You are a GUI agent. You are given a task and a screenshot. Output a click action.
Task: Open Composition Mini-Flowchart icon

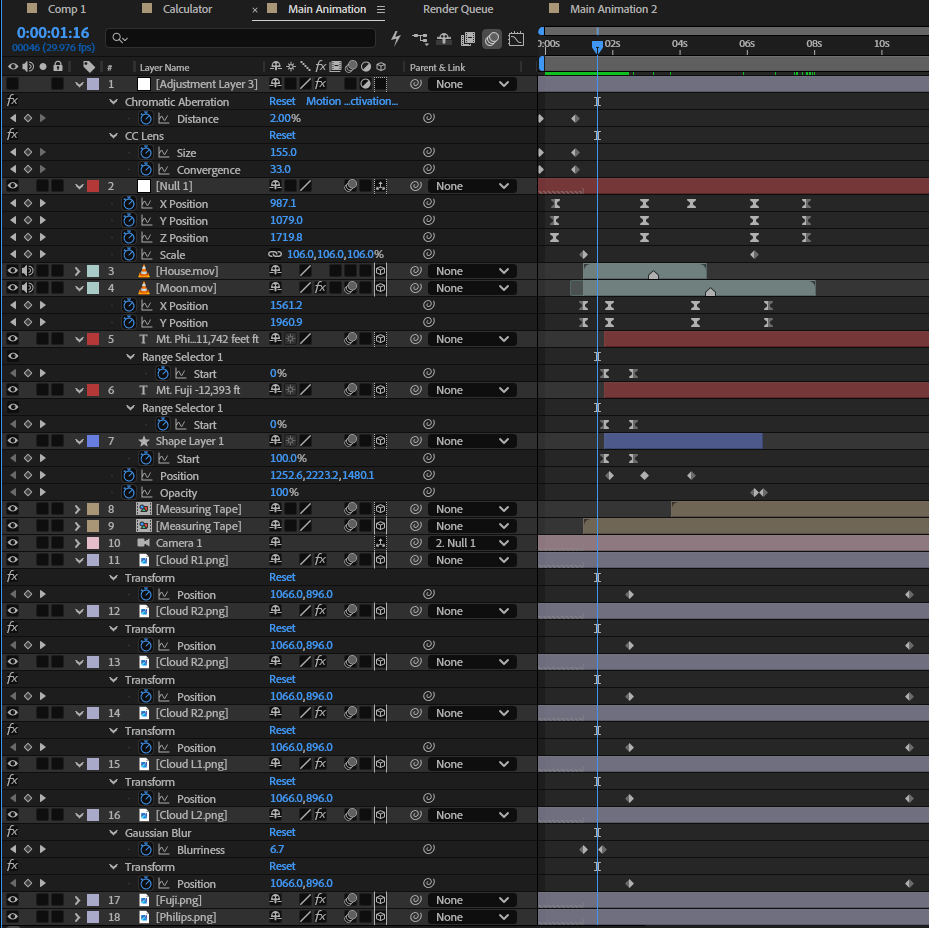point(420,39)
